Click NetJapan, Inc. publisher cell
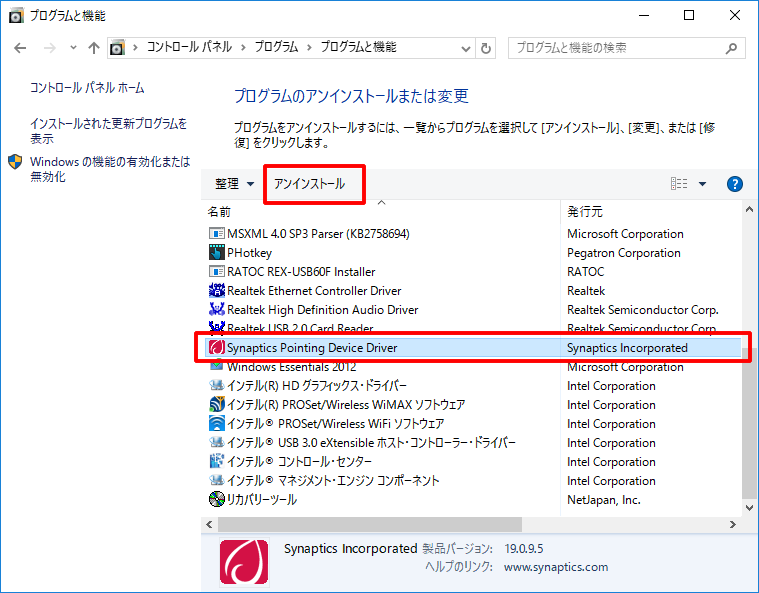The image size is (759, 593). coord(604,500)
